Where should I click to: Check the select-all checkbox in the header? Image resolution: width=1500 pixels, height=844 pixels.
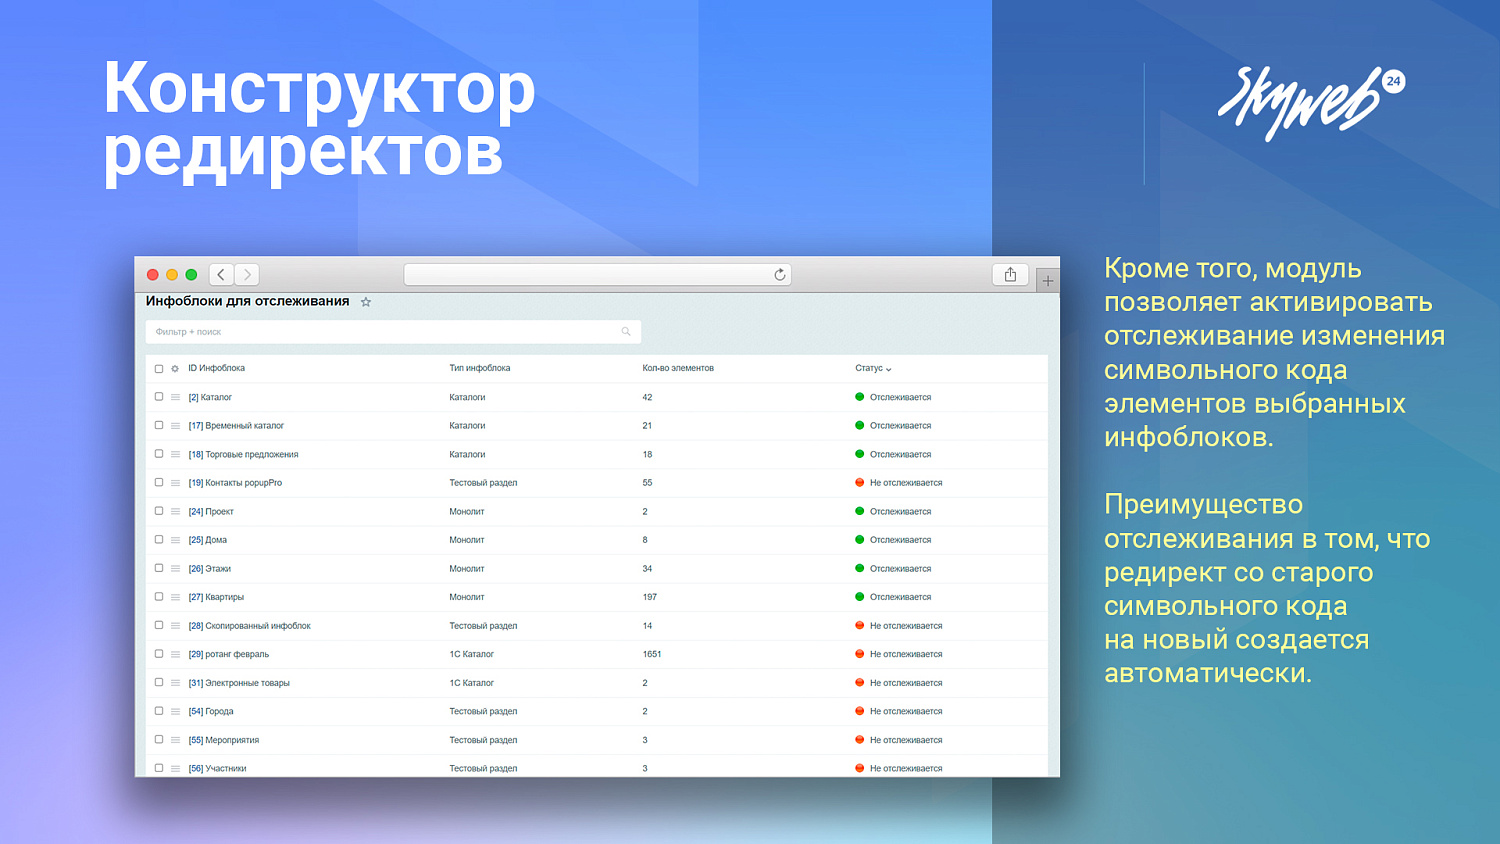[159, 368]
